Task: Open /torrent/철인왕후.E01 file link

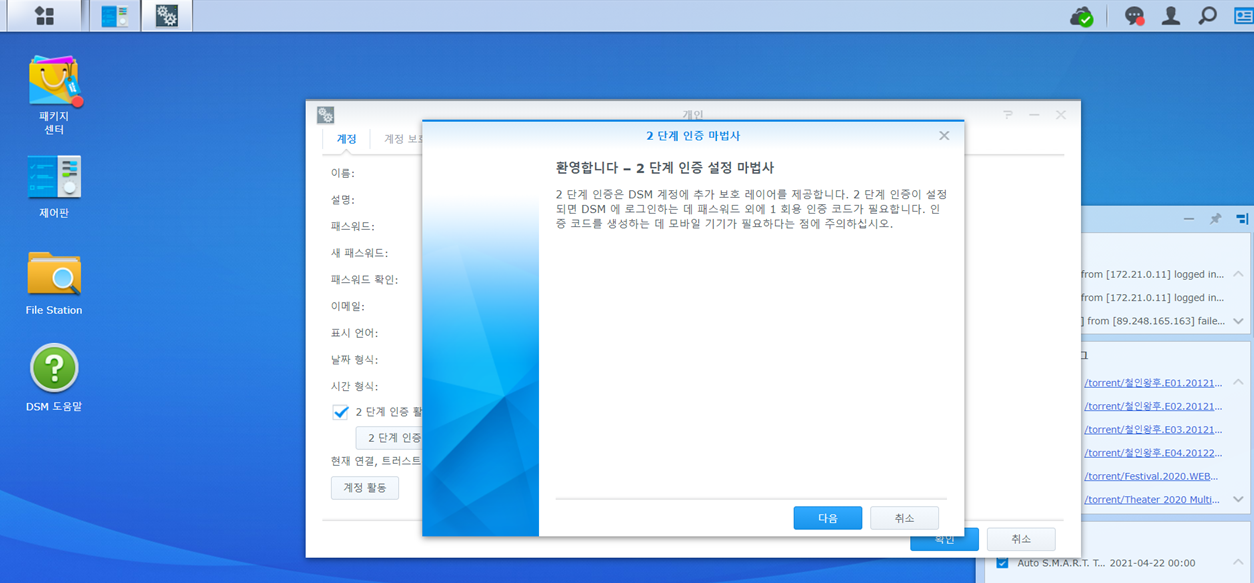Action: (1153, 382)
